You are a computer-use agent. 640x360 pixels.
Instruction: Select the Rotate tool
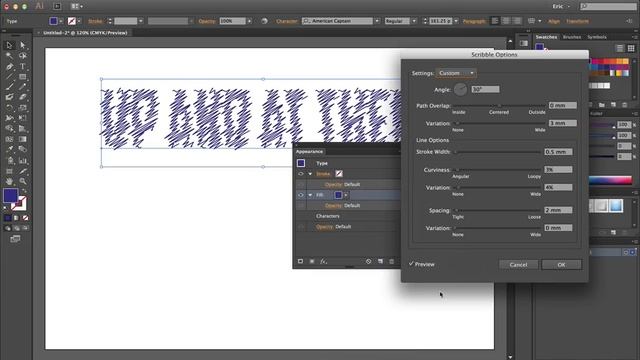pyautogui.click(x=9, y=108)
